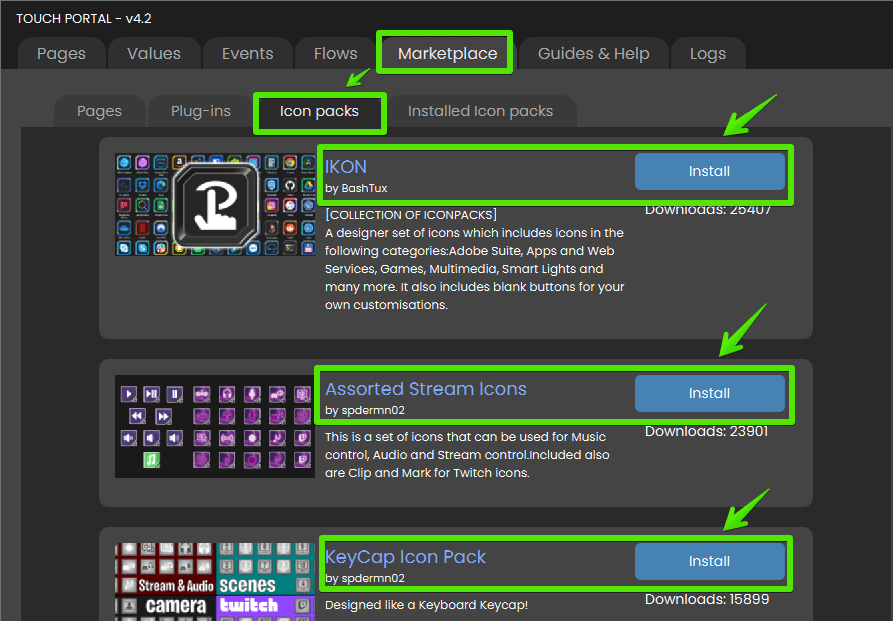Click the 'TOUCH PORTAL - v4.2' title text

pos(84,19)
